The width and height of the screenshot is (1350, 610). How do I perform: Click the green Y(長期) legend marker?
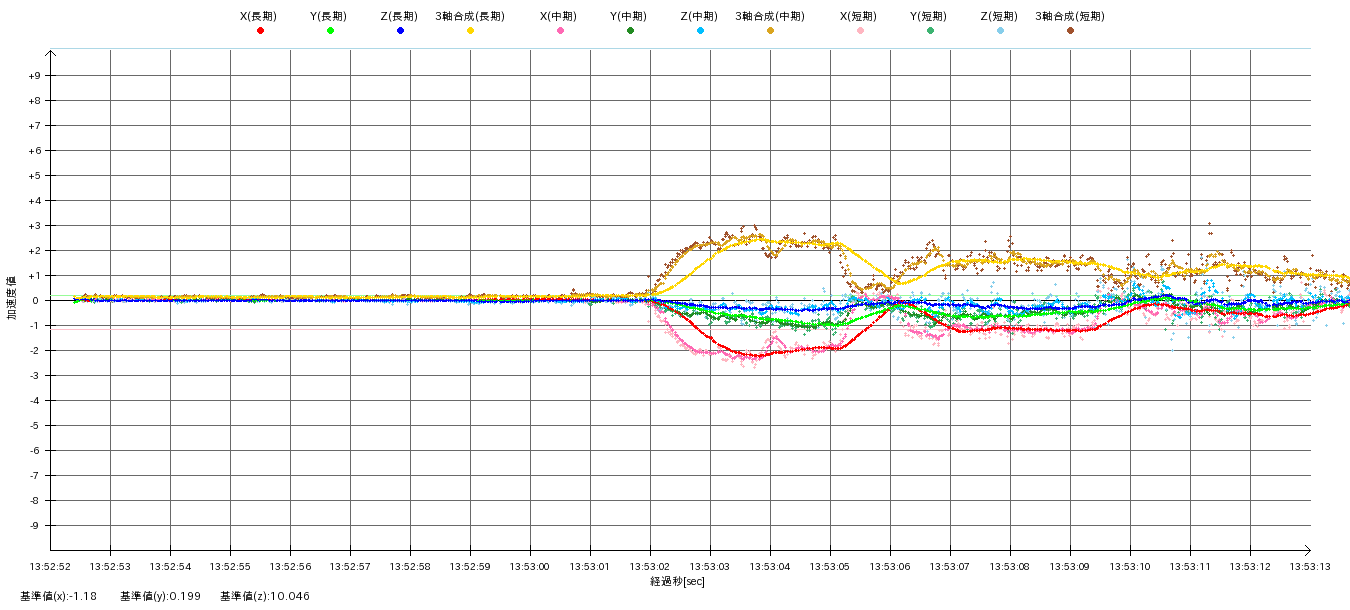(x=330, y=31)
